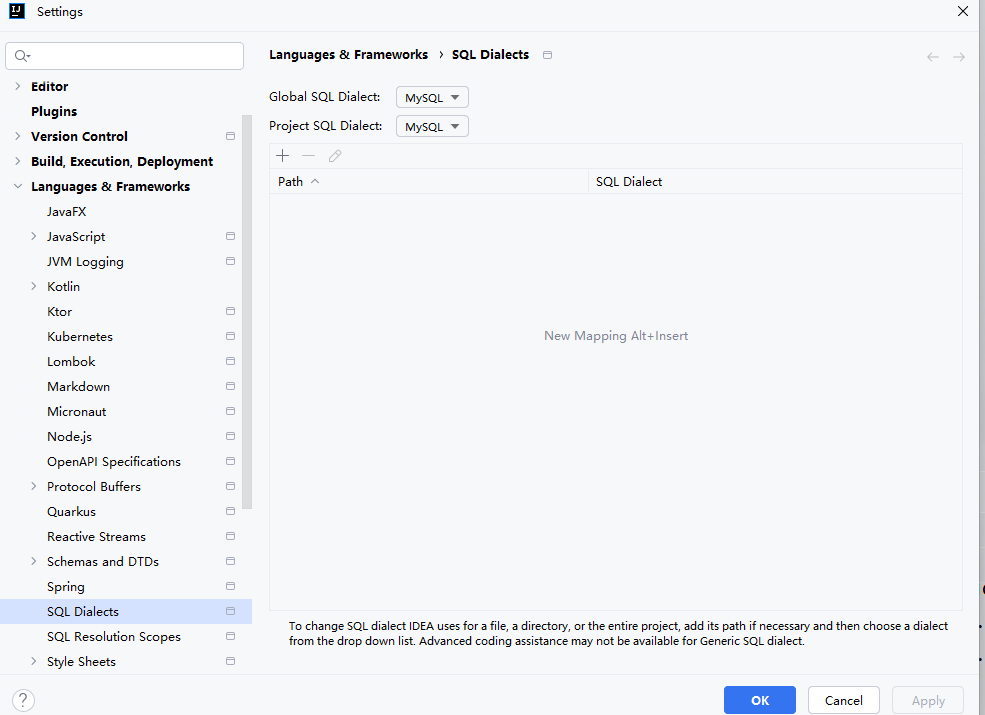This screenshot has height=715, width=985.
Task: Open the Global SQL Dialect dropdown
Action: 432,97
